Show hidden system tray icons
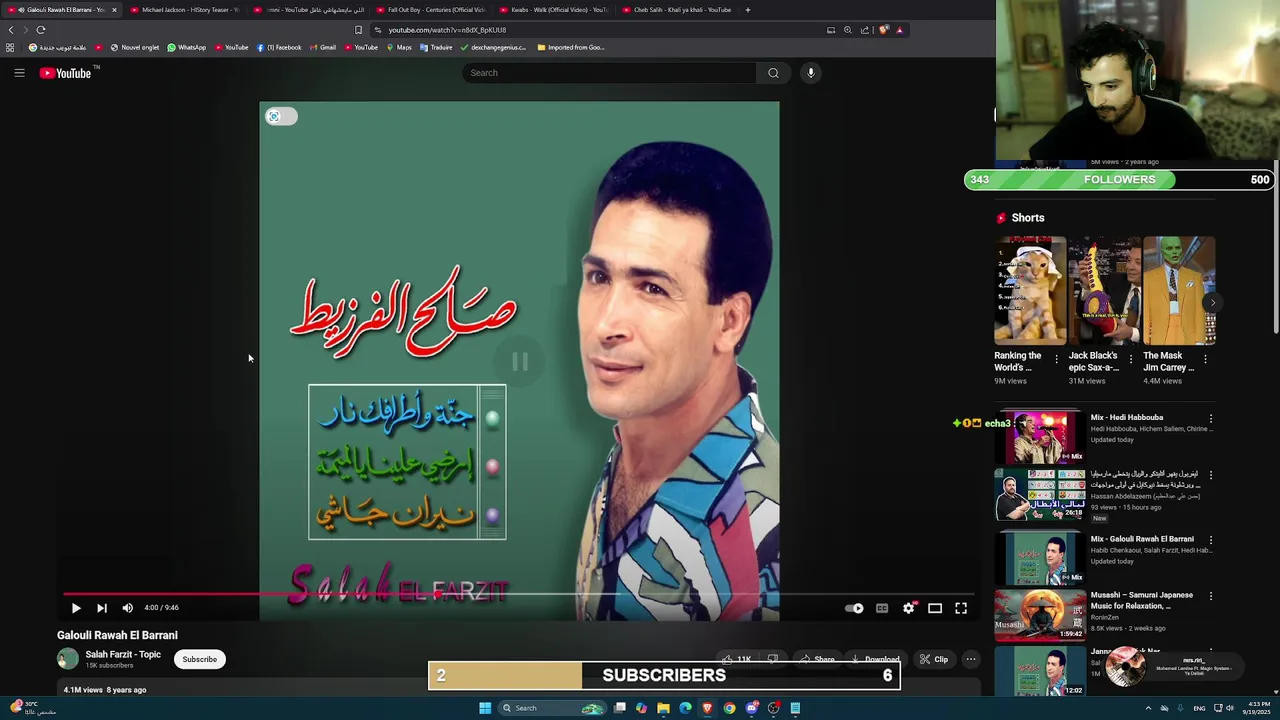The height and width of the screenshot is (720, 1280). 1148,708
